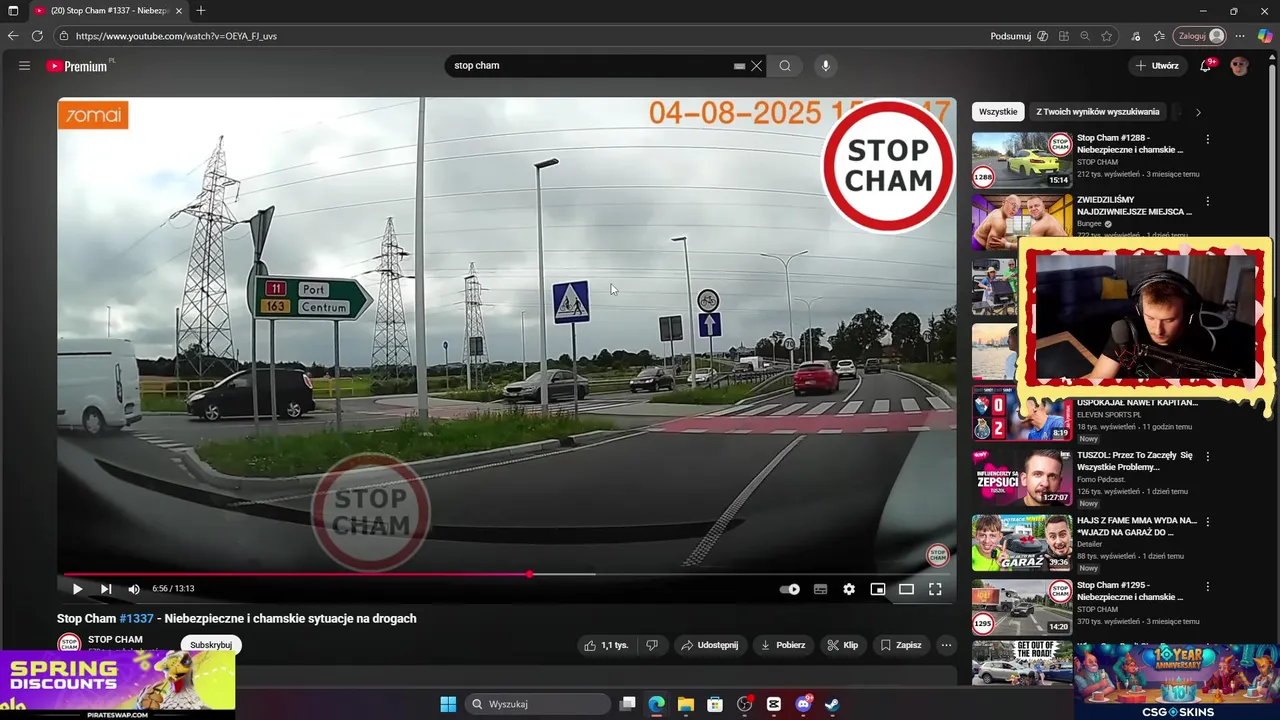Open Stop Cham #1288 video thumbnail

[x=1022, y=160]
